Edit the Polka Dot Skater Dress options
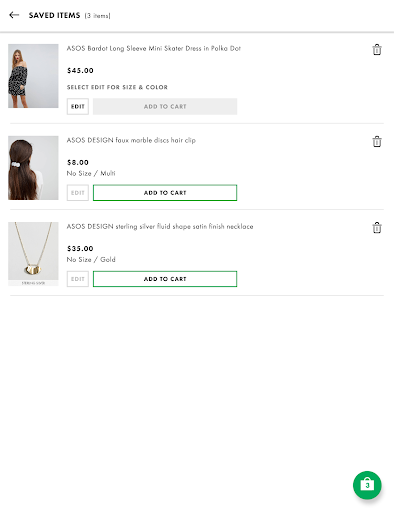 pos(78,106)
